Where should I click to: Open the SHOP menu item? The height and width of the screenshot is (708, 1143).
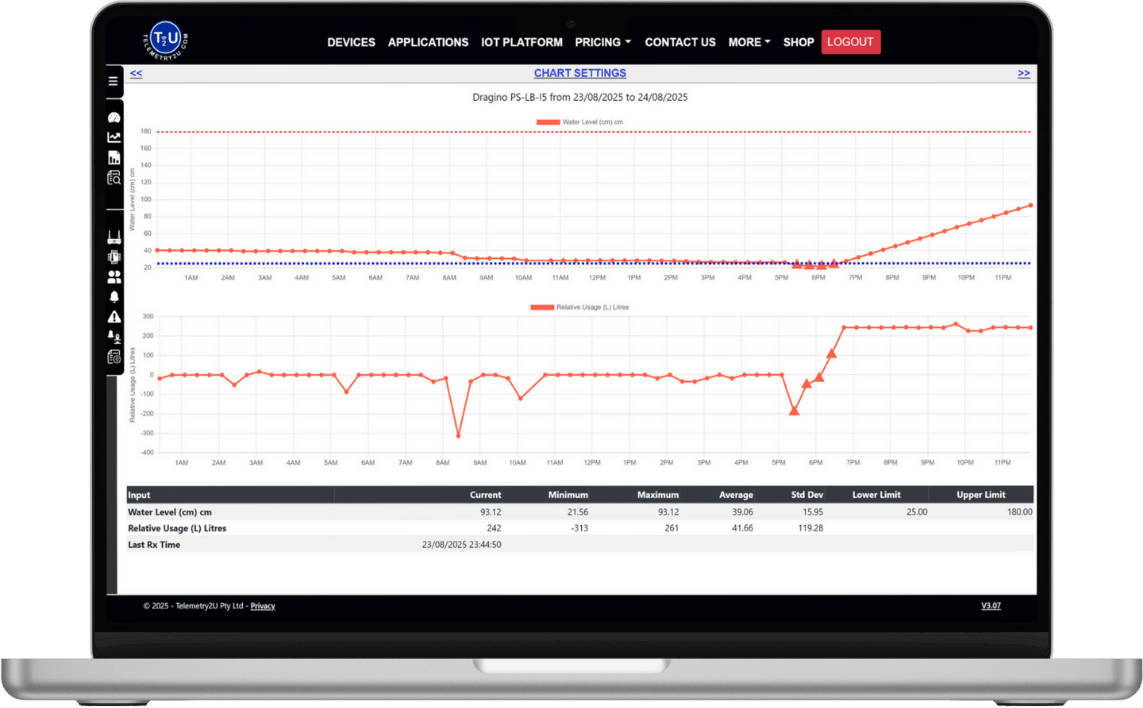[x=798, y=42]
